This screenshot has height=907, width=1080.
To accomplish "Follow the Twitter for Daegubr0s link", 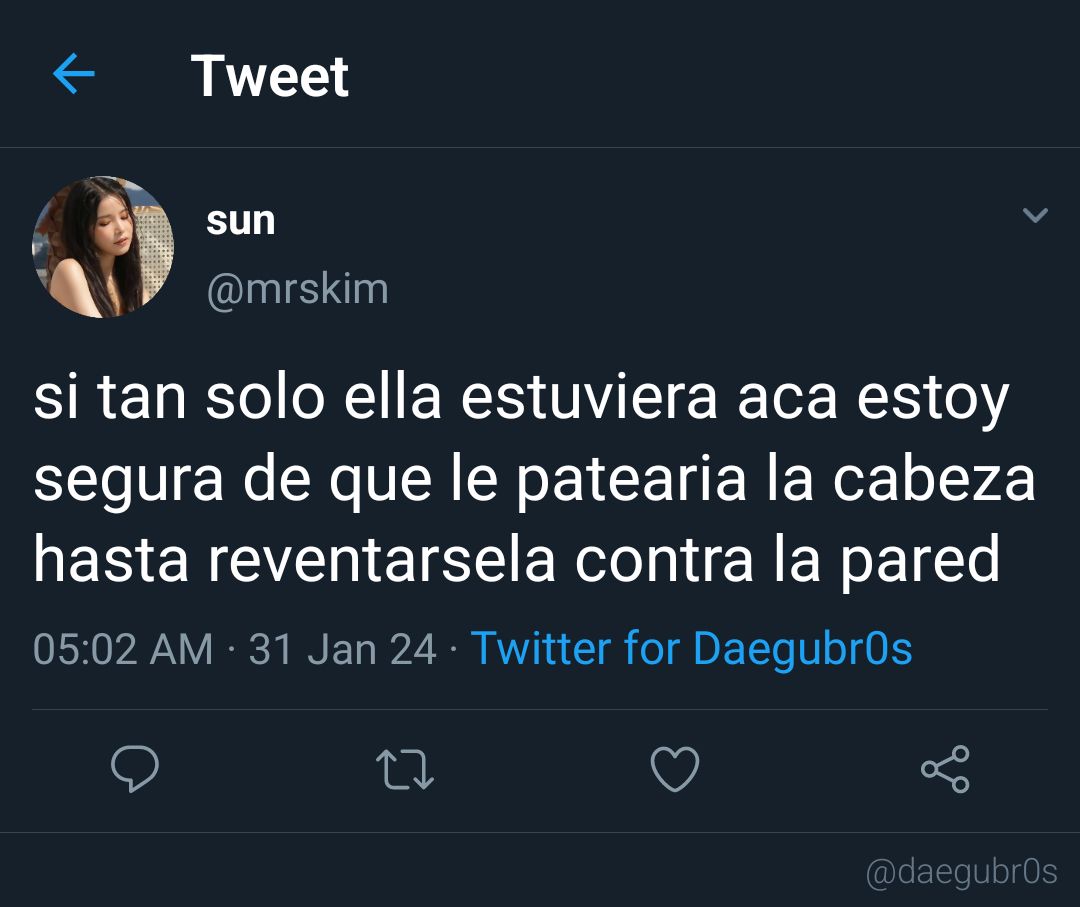I will click(x=692, y=649).
